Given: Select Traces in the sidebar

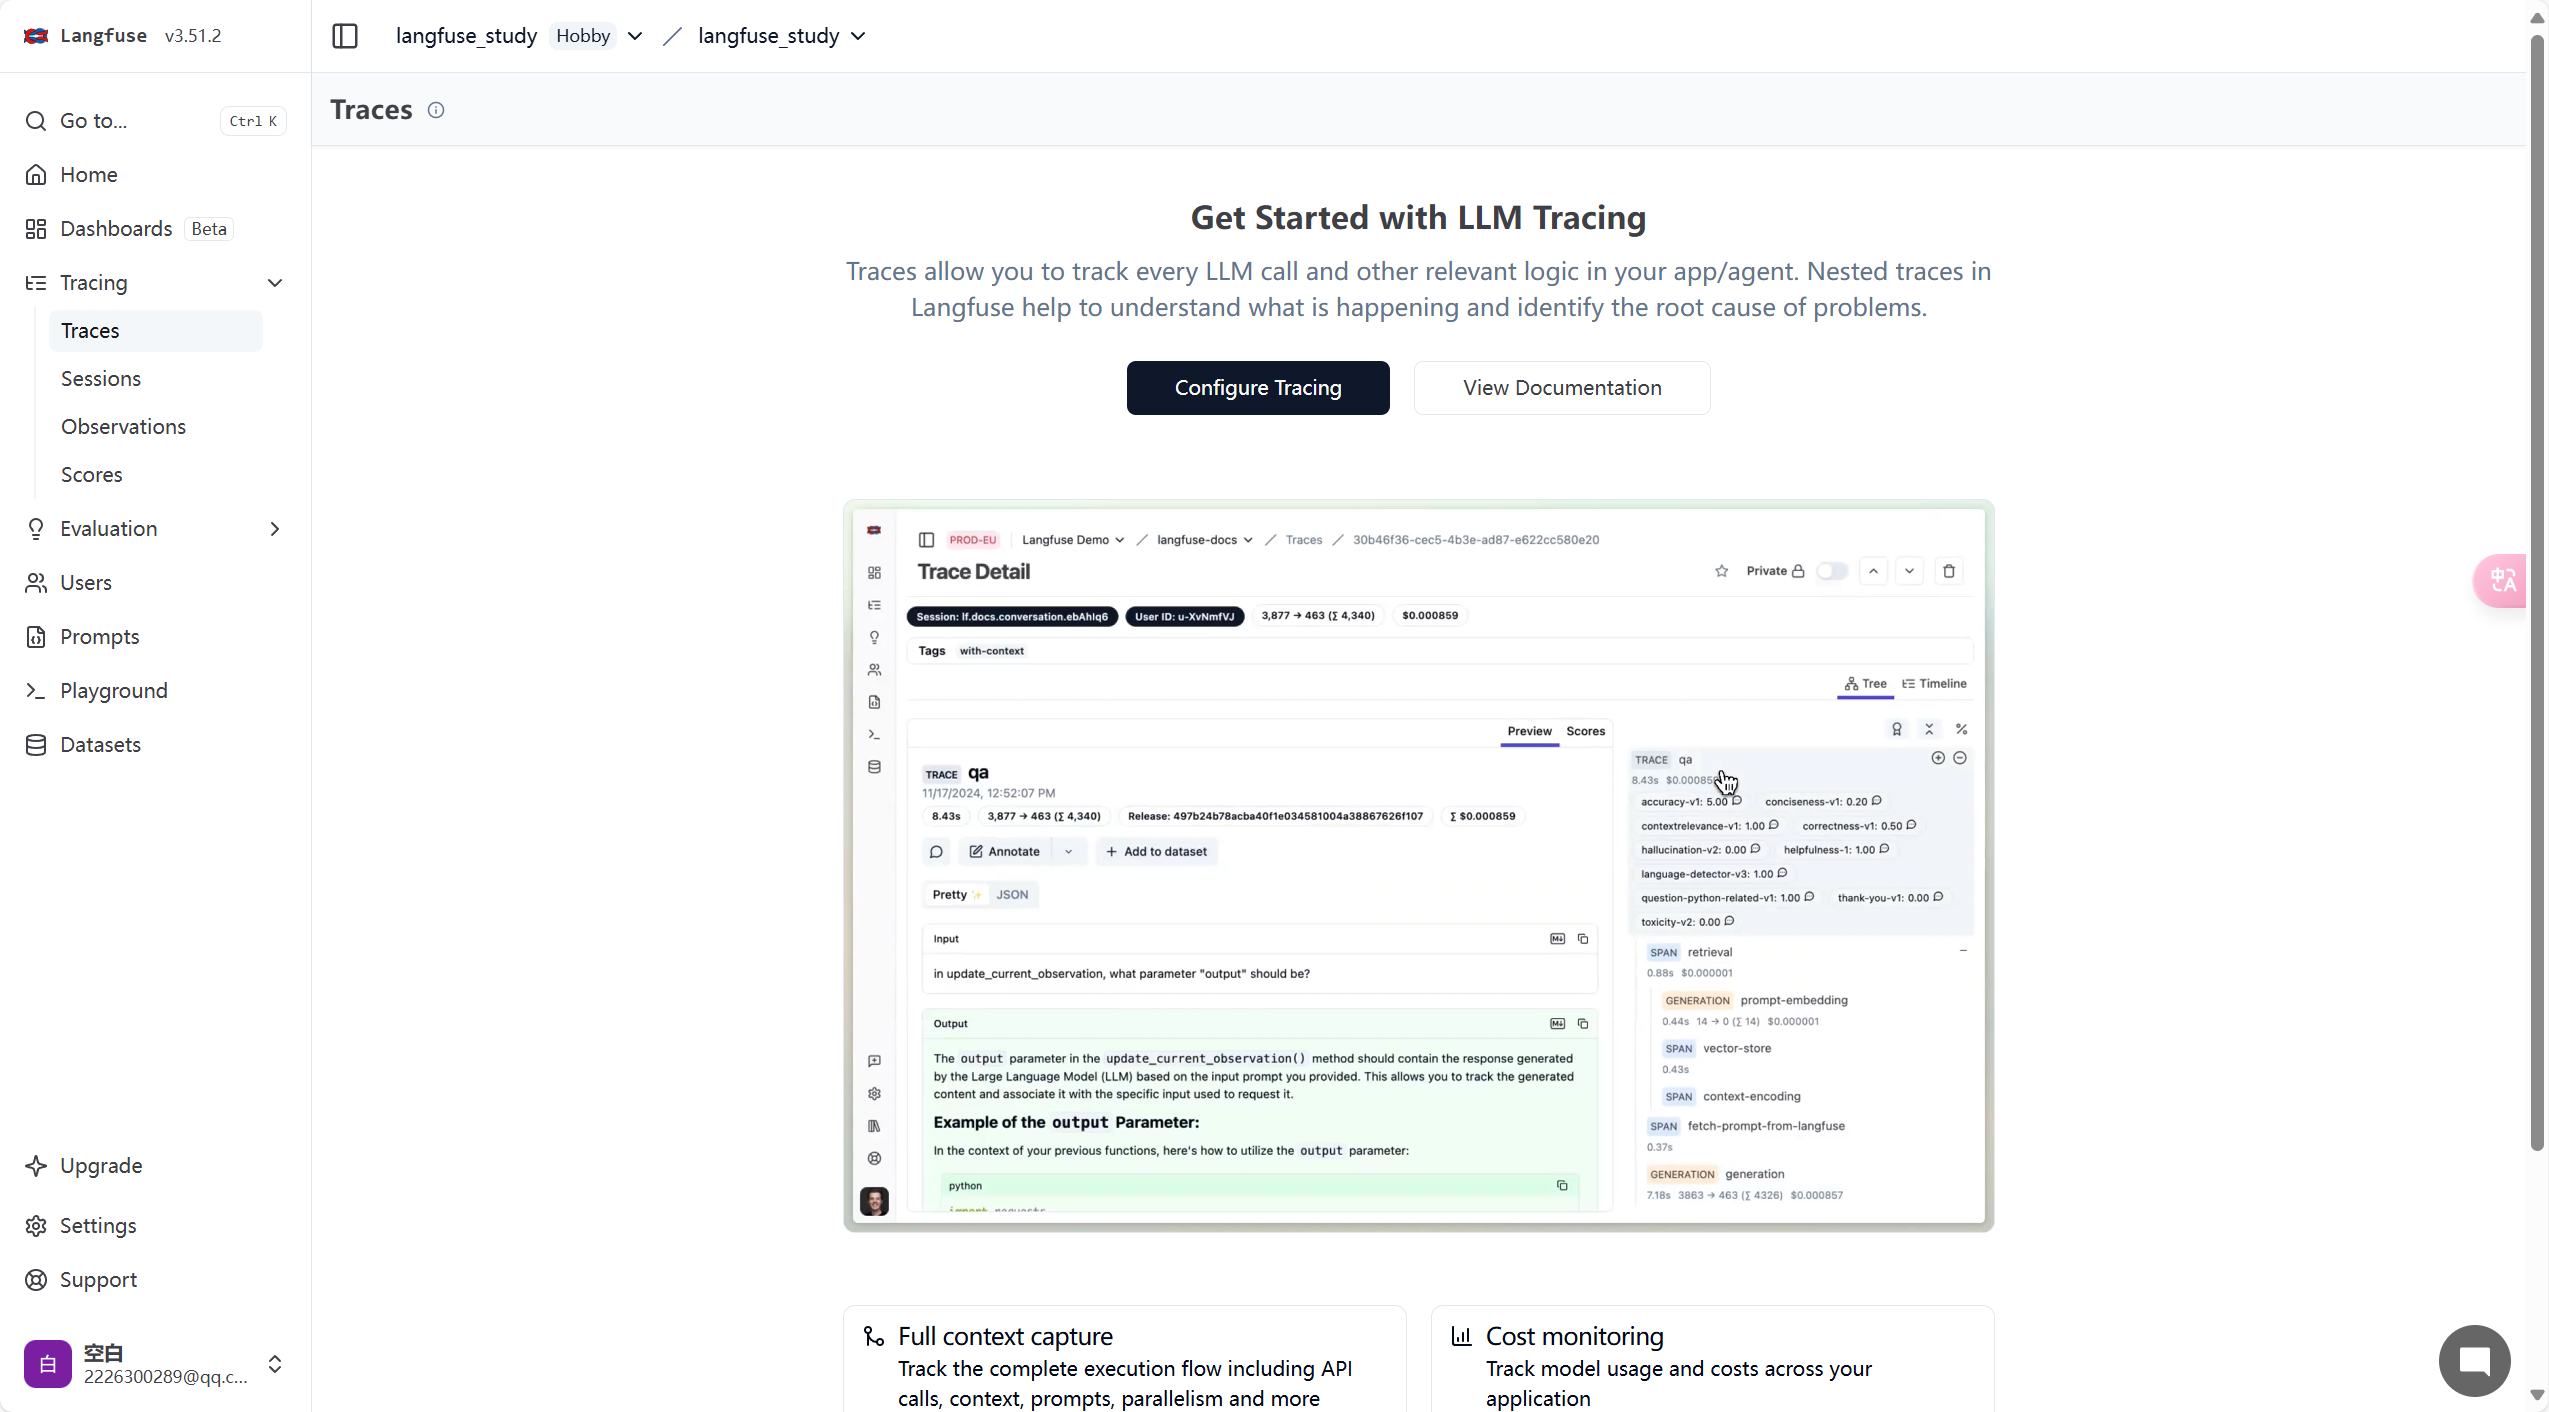Looking at the screenshot, I should 156,331.
